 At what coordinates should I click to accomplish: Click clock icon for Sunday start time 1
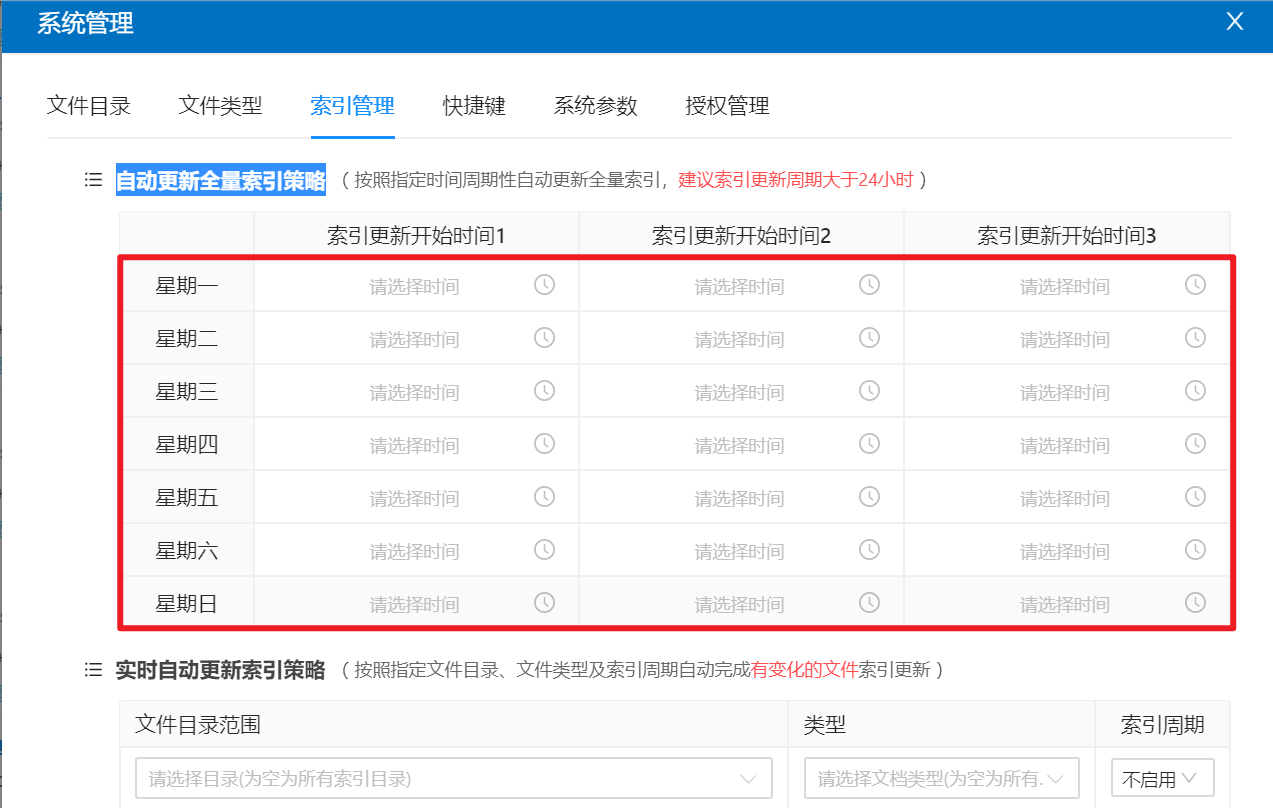pos(544,603)
